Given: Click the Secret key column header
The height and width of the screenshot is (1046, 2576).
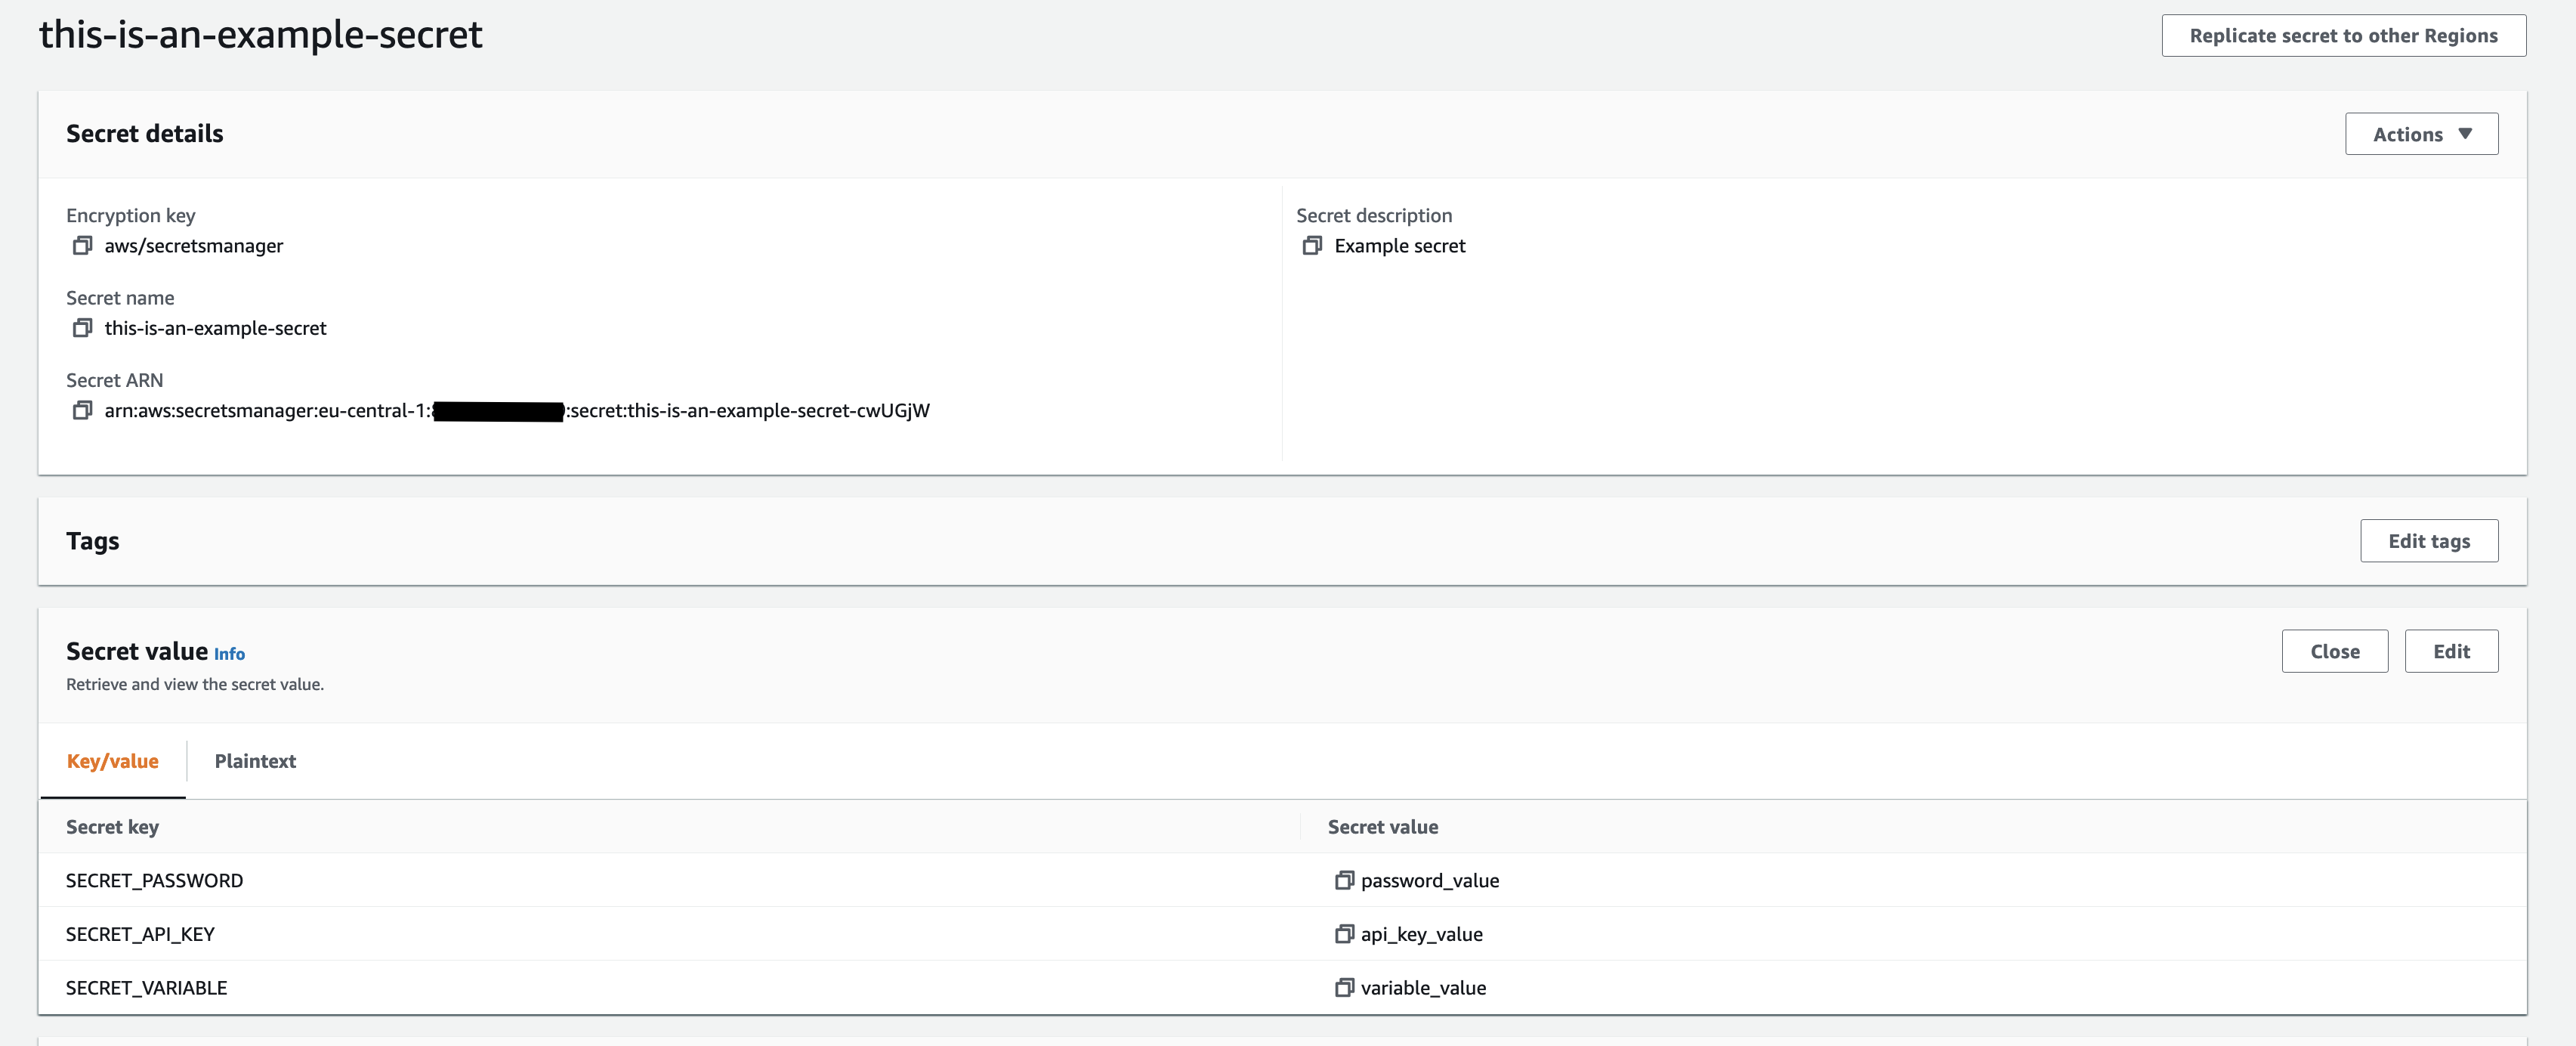Looking at the screenshot, I should point(112,827).
